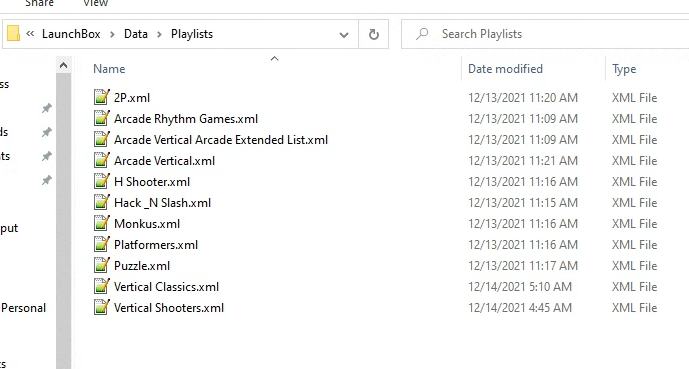The width and height of the screenshot is (689, 369).
Task: Open the address bar history dropdown
Action: (344, 34)
